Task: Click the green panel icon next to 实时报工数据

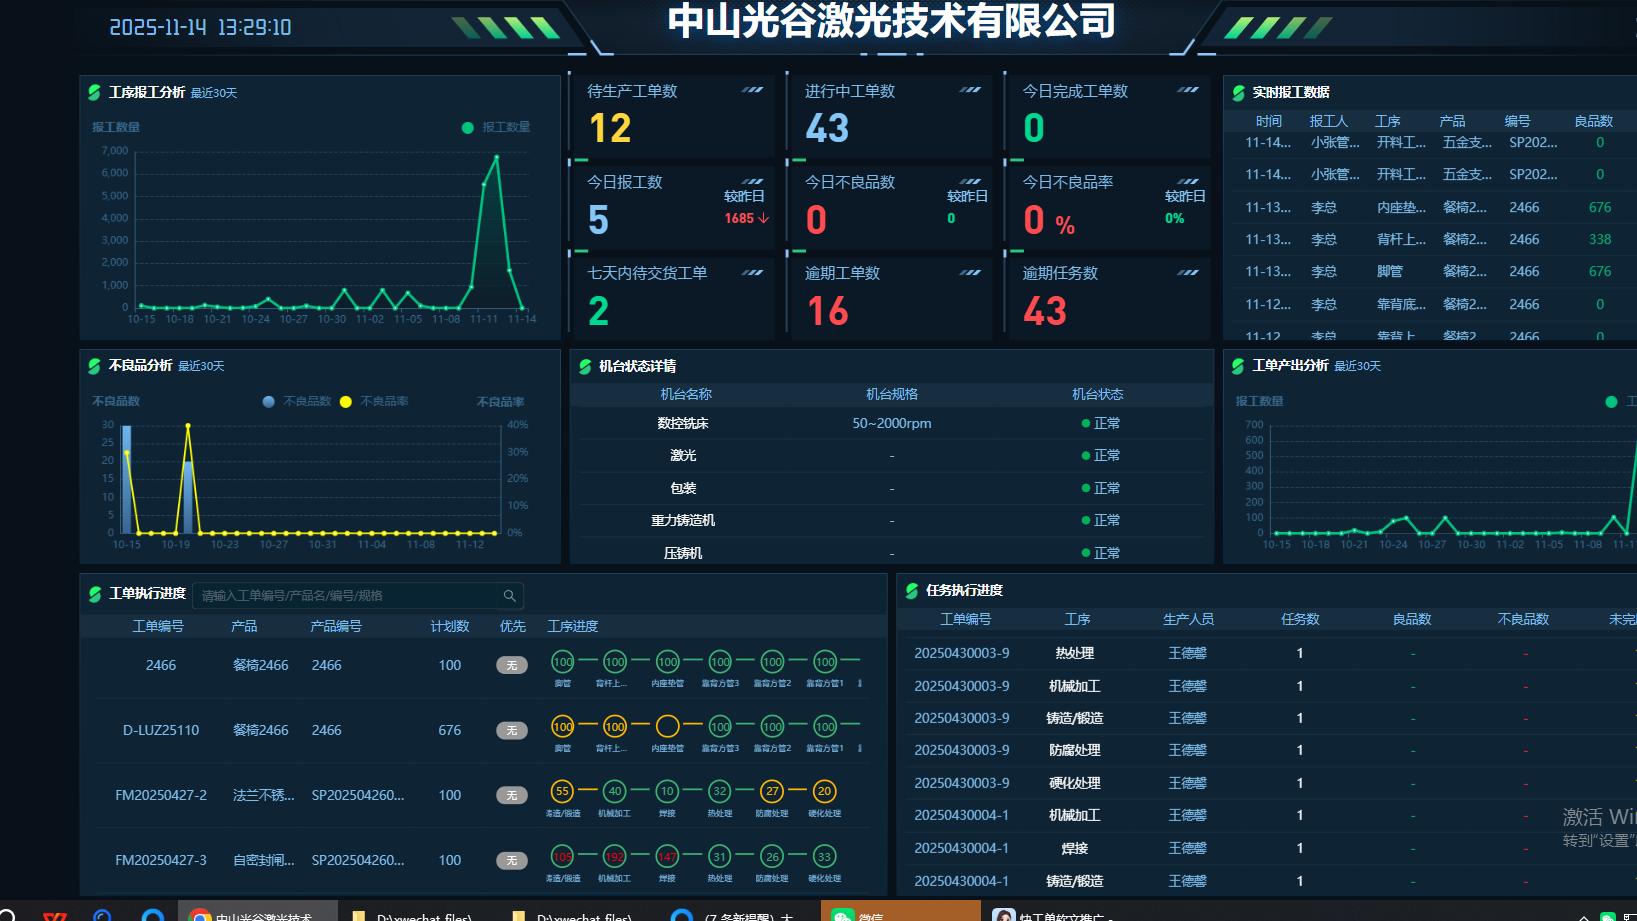Action: pos(1238,91)
